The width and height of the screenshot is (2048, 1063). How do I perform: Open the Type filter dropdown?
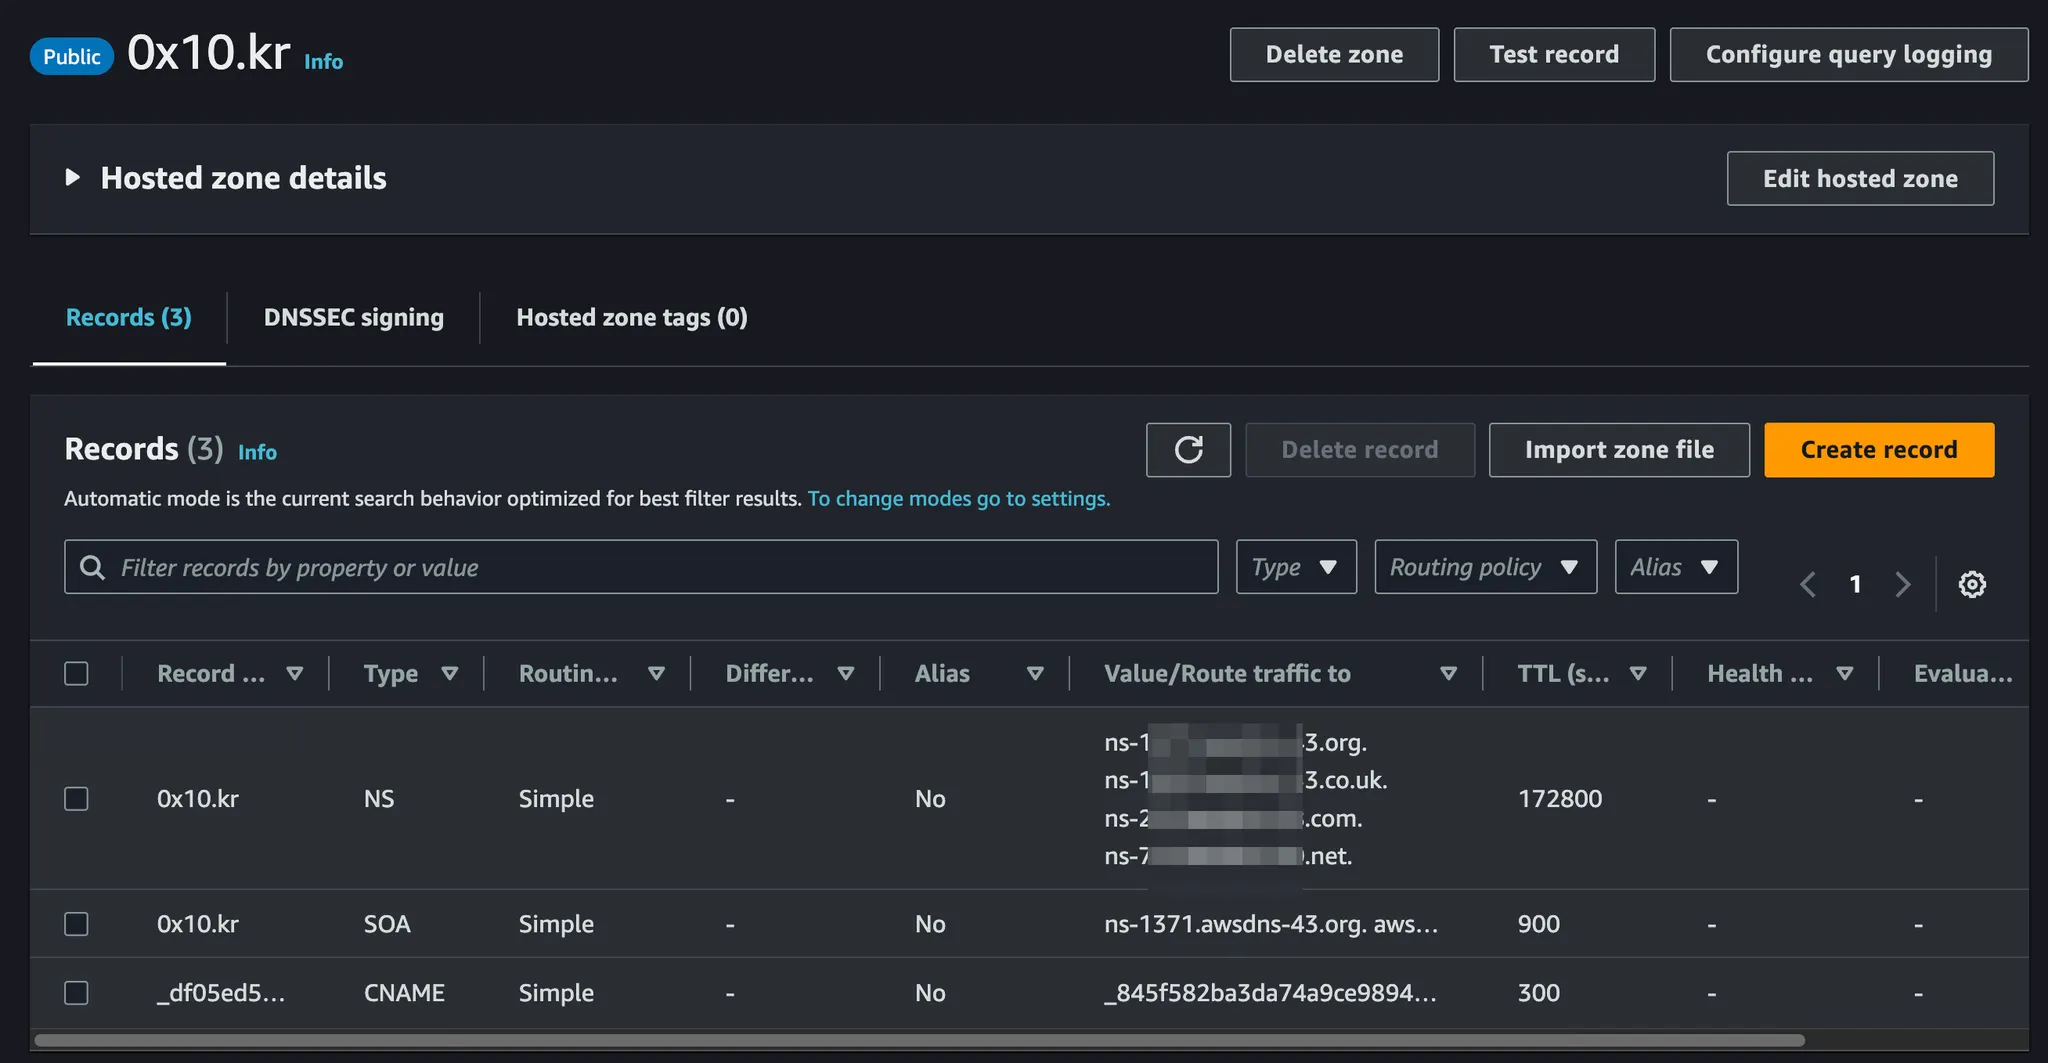point(1295,567)
